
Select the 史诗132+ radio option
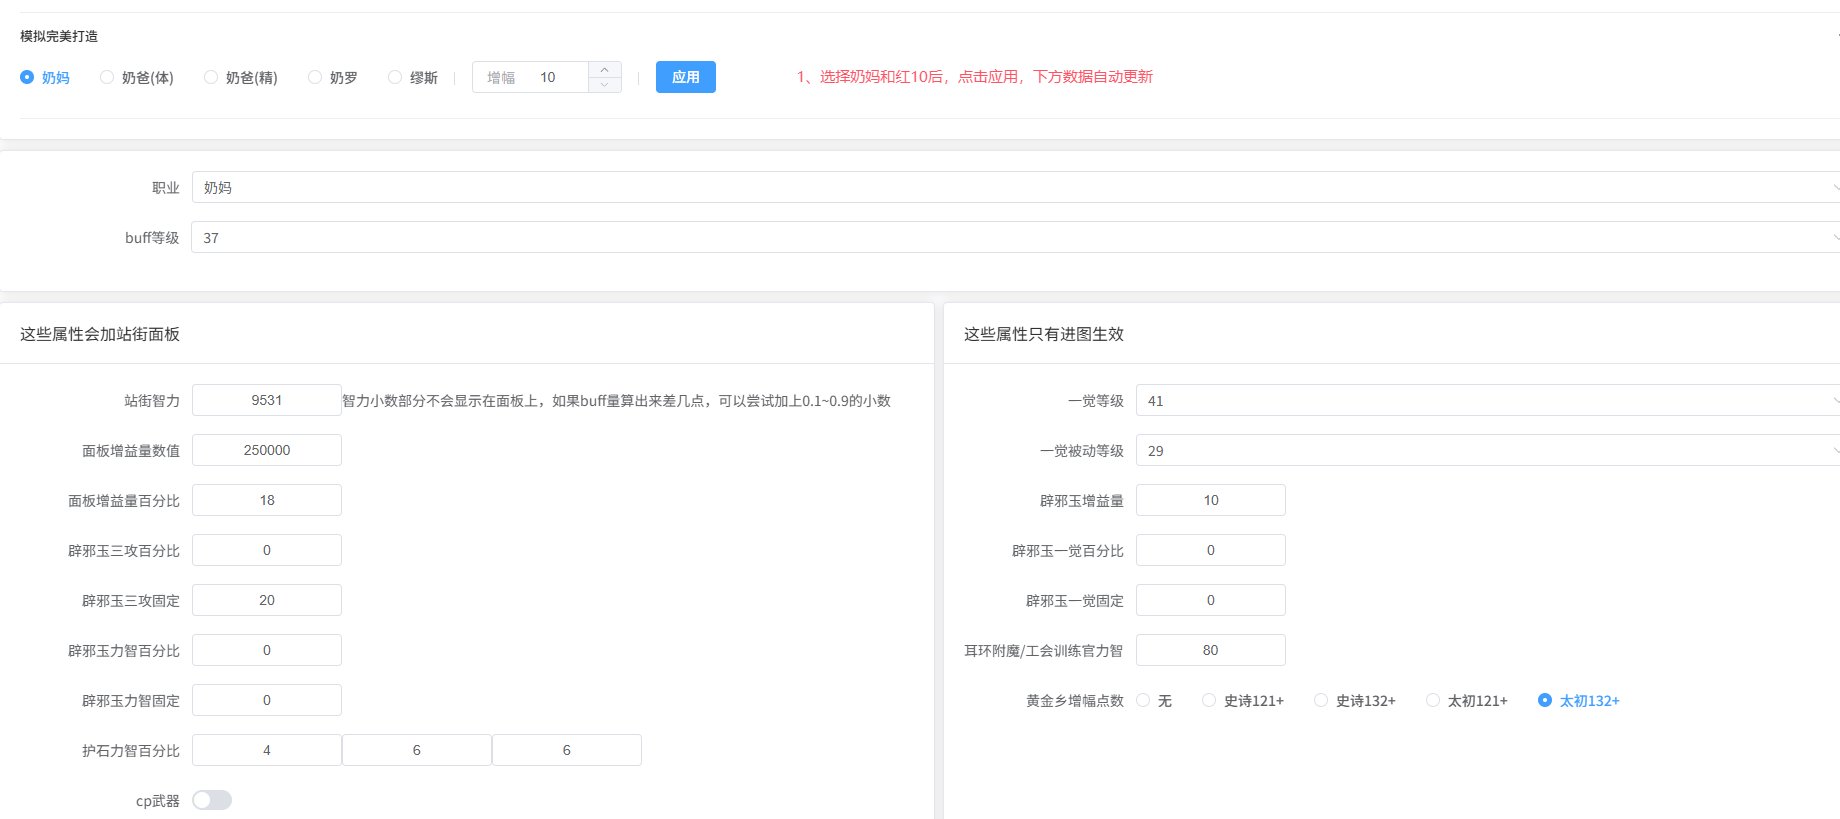1355,700
